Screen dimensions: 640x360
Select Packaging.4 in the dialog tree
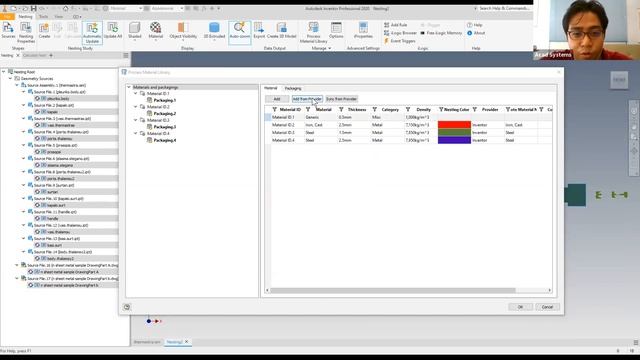point(164,140)
